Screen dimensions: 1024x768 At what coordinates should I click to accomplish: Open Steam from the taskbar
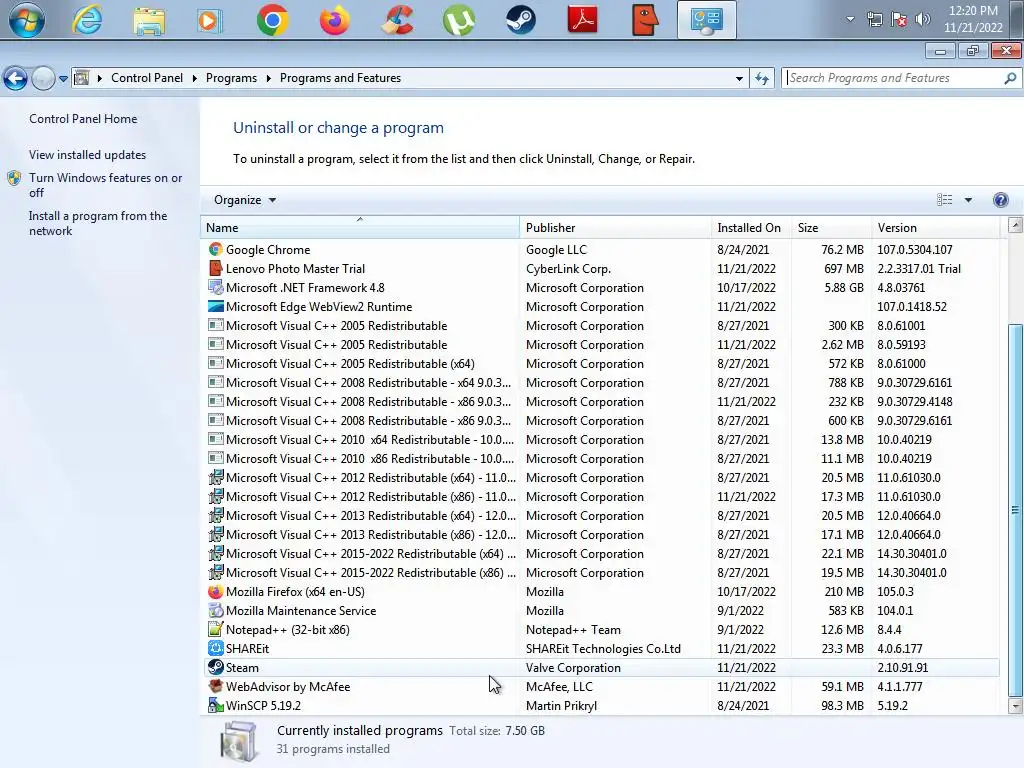pos(520,20)
